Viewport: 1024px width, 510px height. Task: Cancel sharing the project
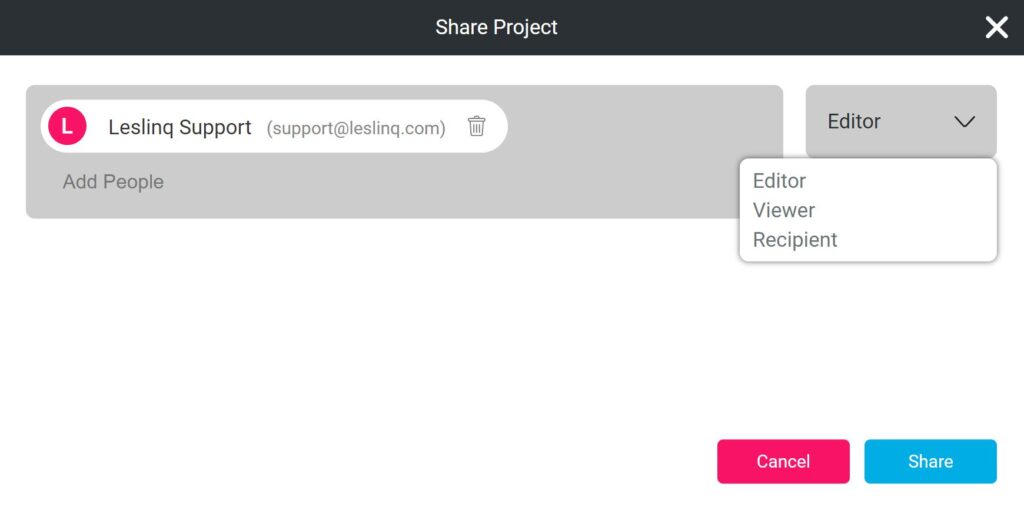pyautogui.click(x=783, y=461)
